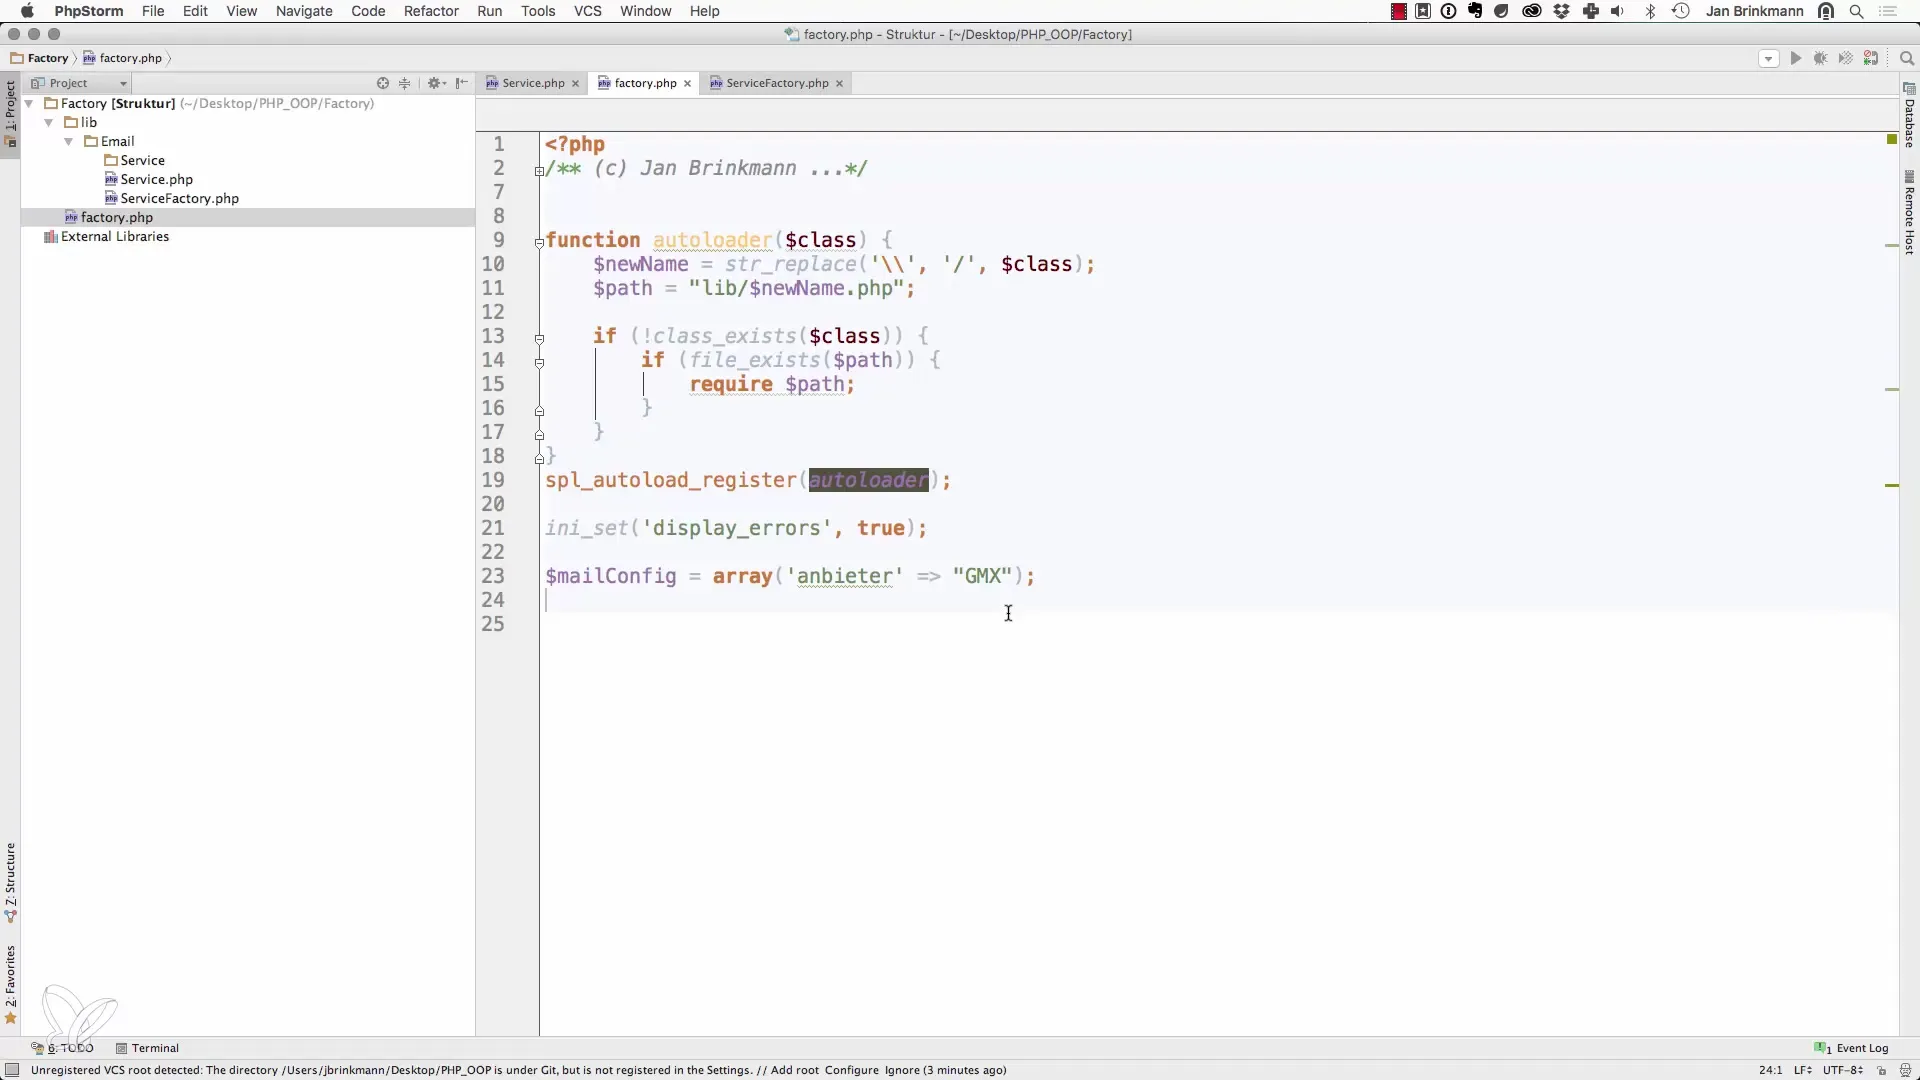This screenshot has height=1080, width=1920.
Task: Click the Debug bug icon in toolbar
Action: 1821,58
